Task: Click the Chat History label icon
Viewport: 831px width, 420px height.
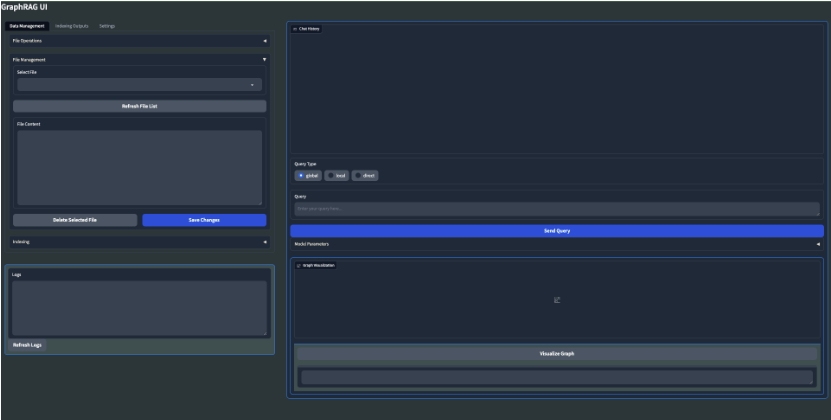Action: [x=294, y=29]
